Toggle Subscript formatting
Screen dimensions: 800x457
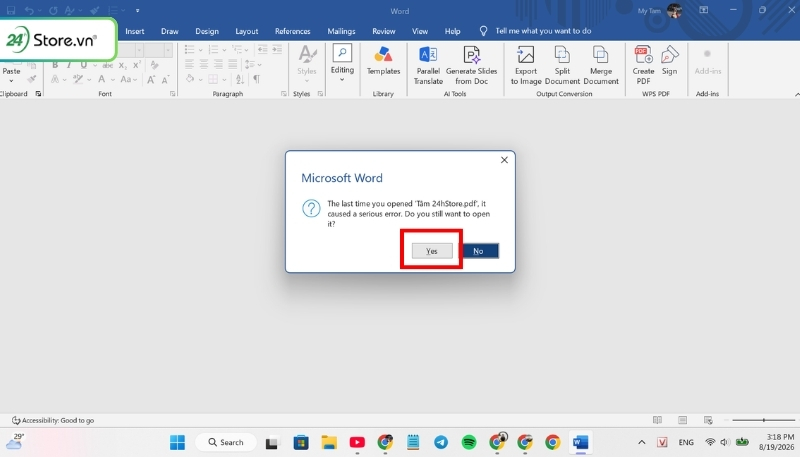tap(122, 65)
